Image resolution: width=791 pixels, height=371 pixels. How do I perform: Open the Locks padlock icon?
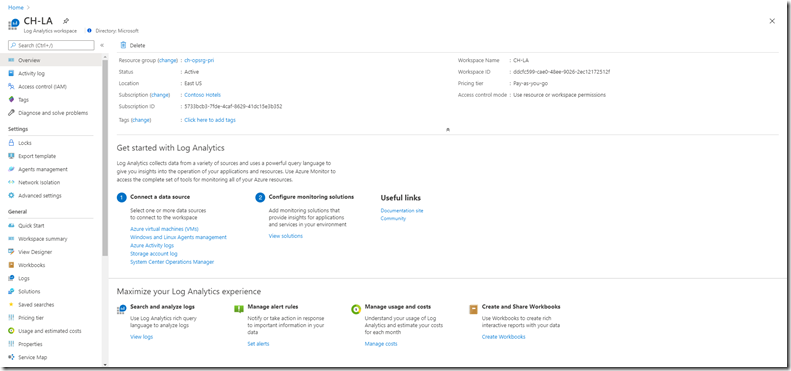tap(11, 143)
